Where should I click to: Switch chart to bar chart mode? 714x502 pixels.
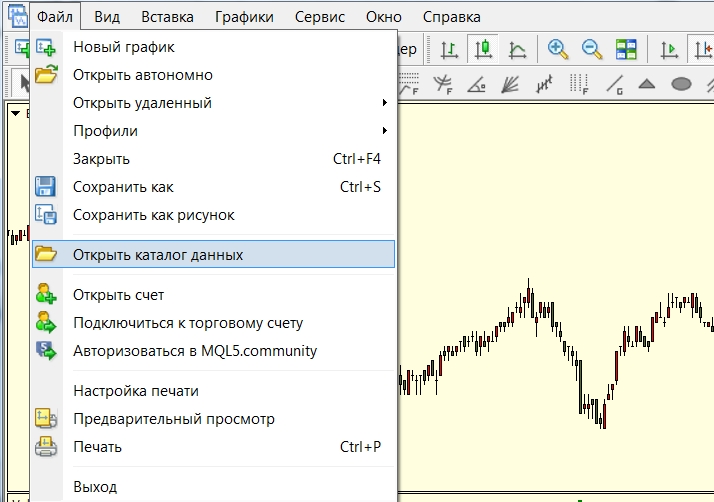449,49
